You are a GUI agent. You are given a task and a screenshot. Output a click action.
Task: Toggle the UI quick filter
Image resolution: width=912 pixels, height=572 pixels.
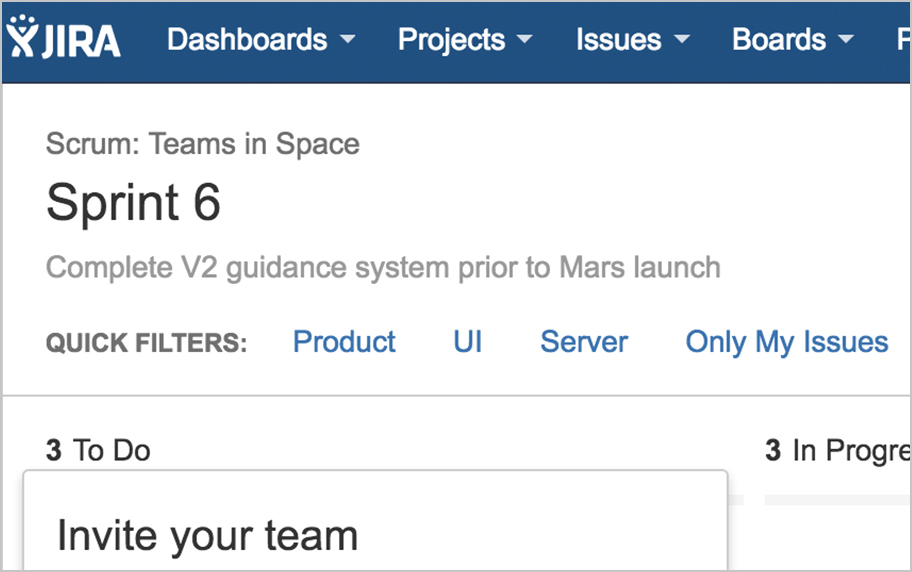point(468,342)
